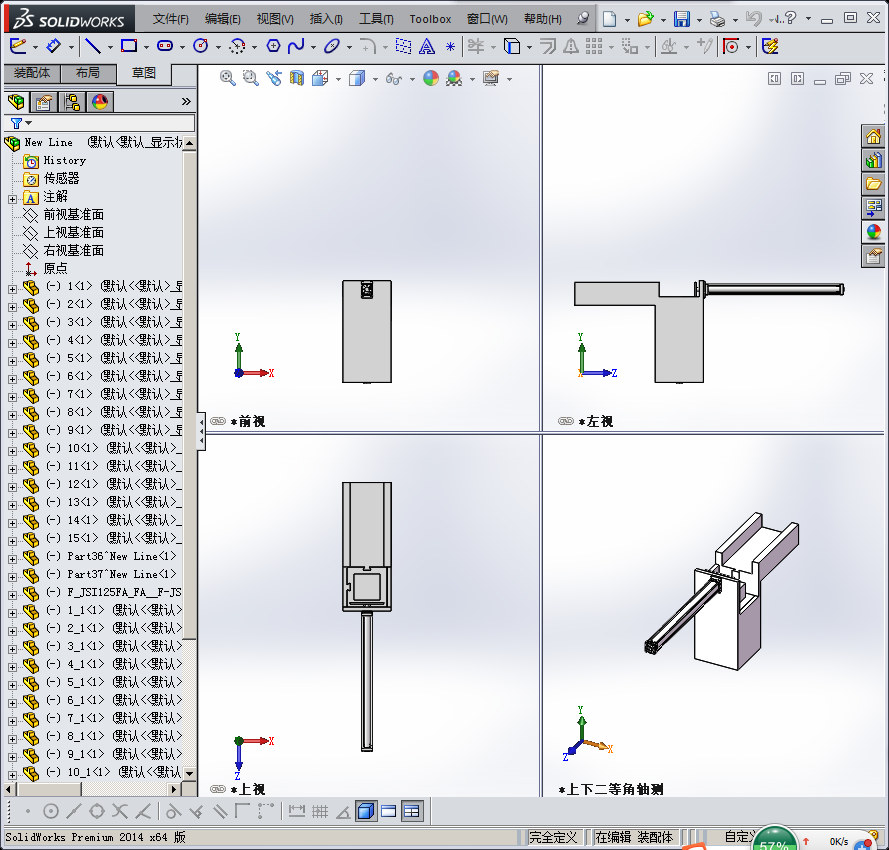Open the DisplayManager tab

(100, 102)
